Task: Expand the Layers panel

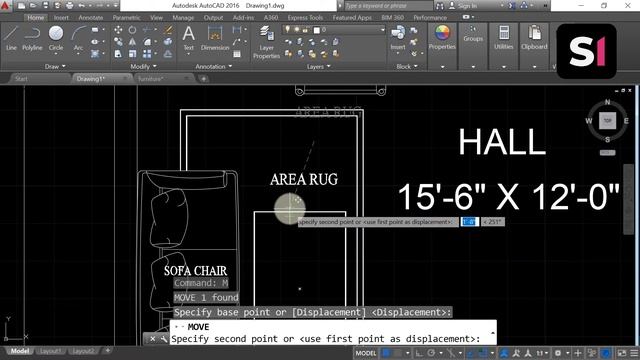Action: (318, 67)
